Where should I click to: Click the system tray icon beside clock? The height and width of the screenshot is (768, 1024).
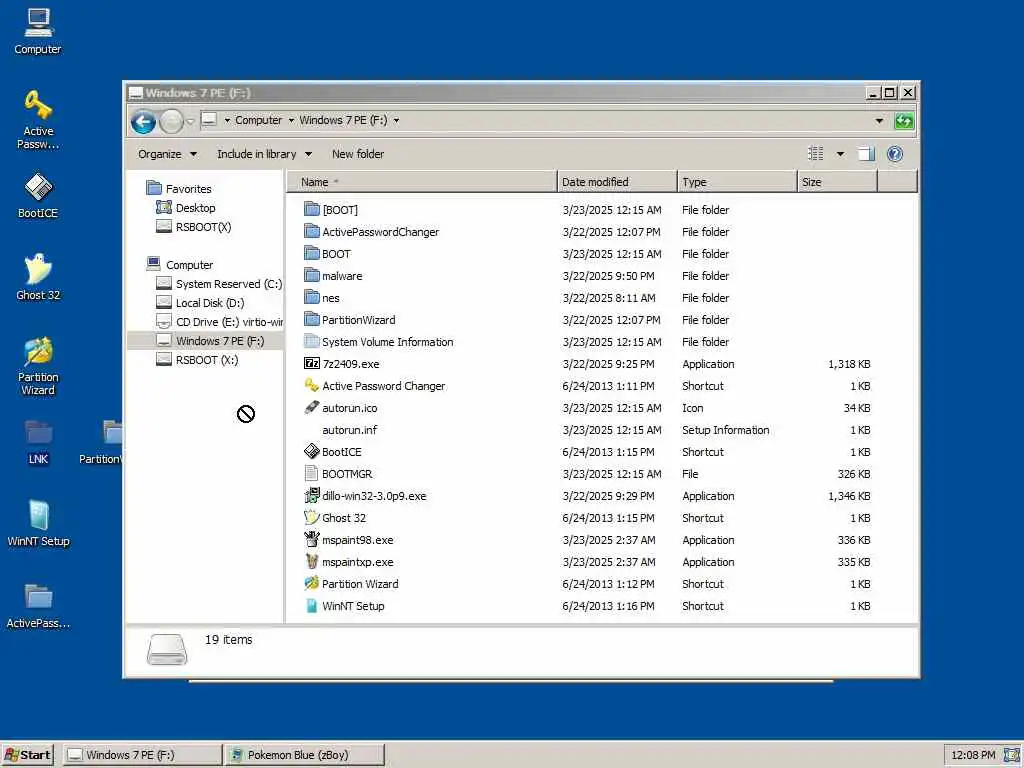tap(1011, 755)
